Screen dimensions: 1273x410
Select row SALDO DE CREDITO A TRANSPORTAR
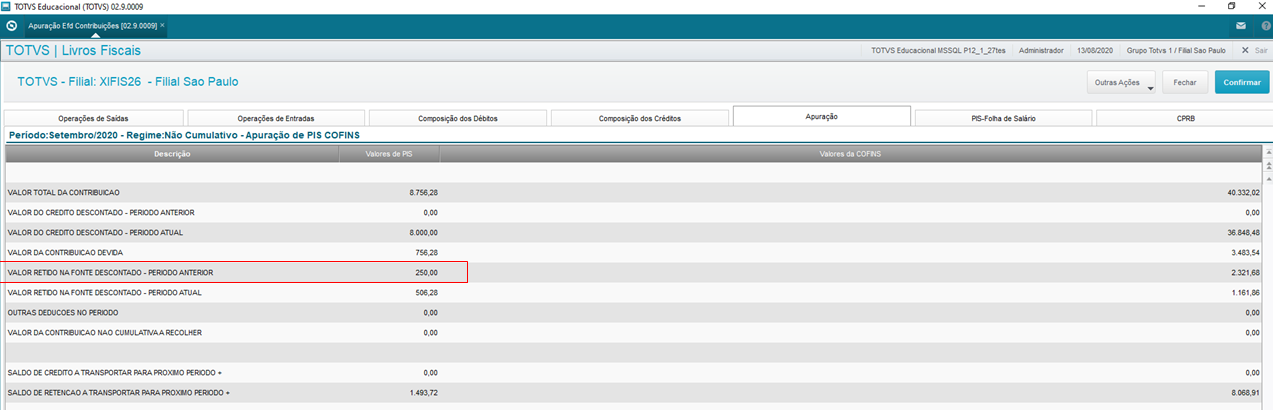tap(634, 372)
